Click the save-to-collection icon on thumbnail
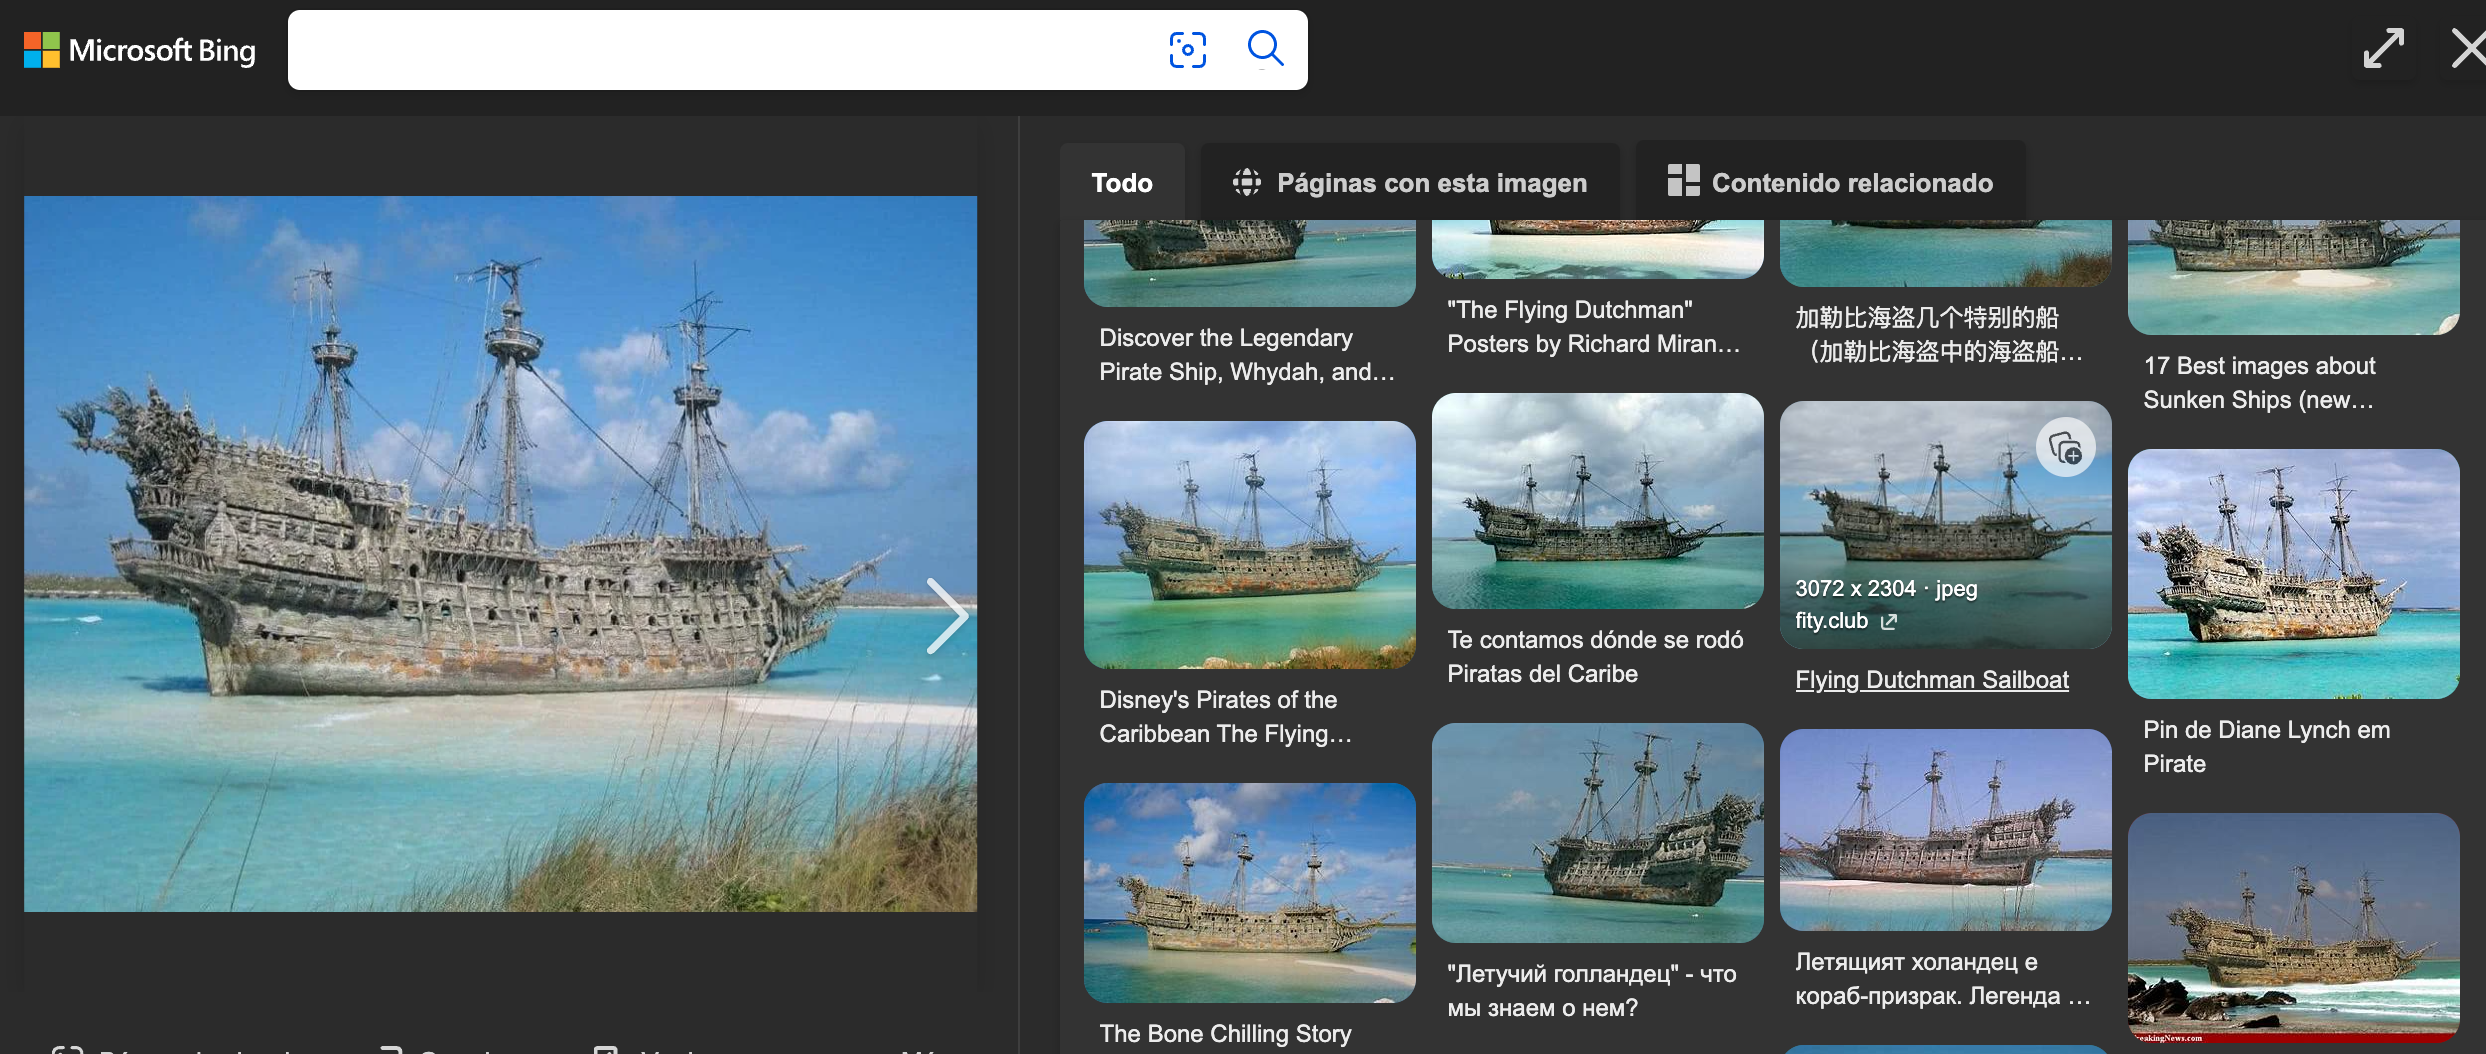This screenshot has height=1054, width=2486. tap(2065, 448)
